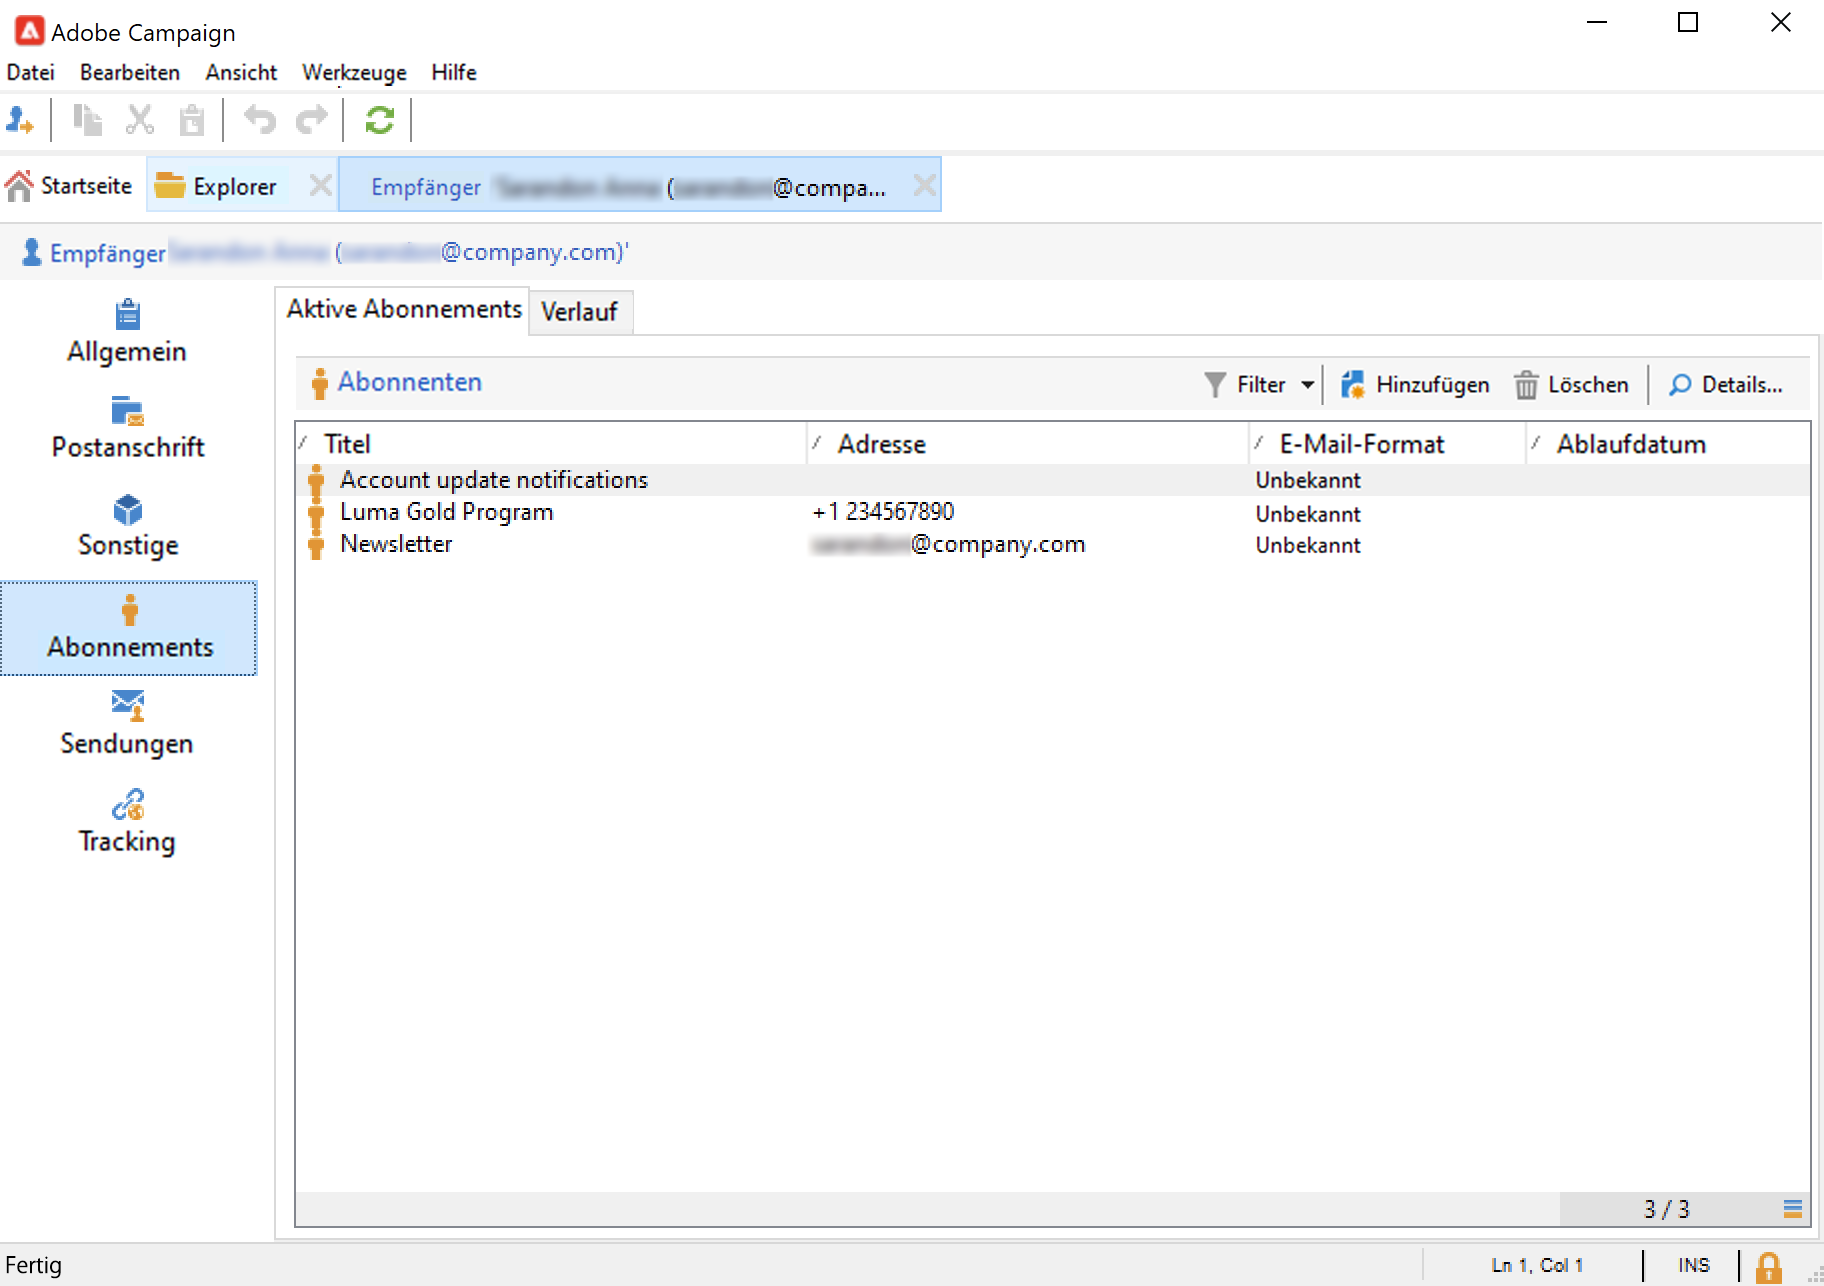This screenshot has width=1824, height=1286.
Task: Click the Abonnenten list heading
Action: (x=409, y=382)
